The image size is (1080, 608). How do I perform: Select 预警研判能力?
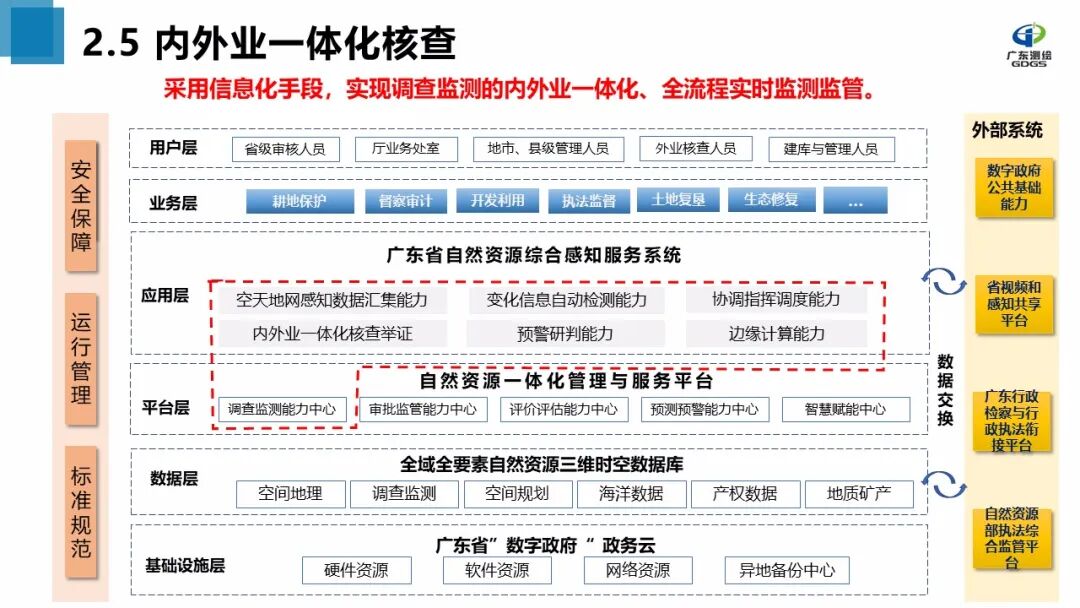[x=565, y=334]
